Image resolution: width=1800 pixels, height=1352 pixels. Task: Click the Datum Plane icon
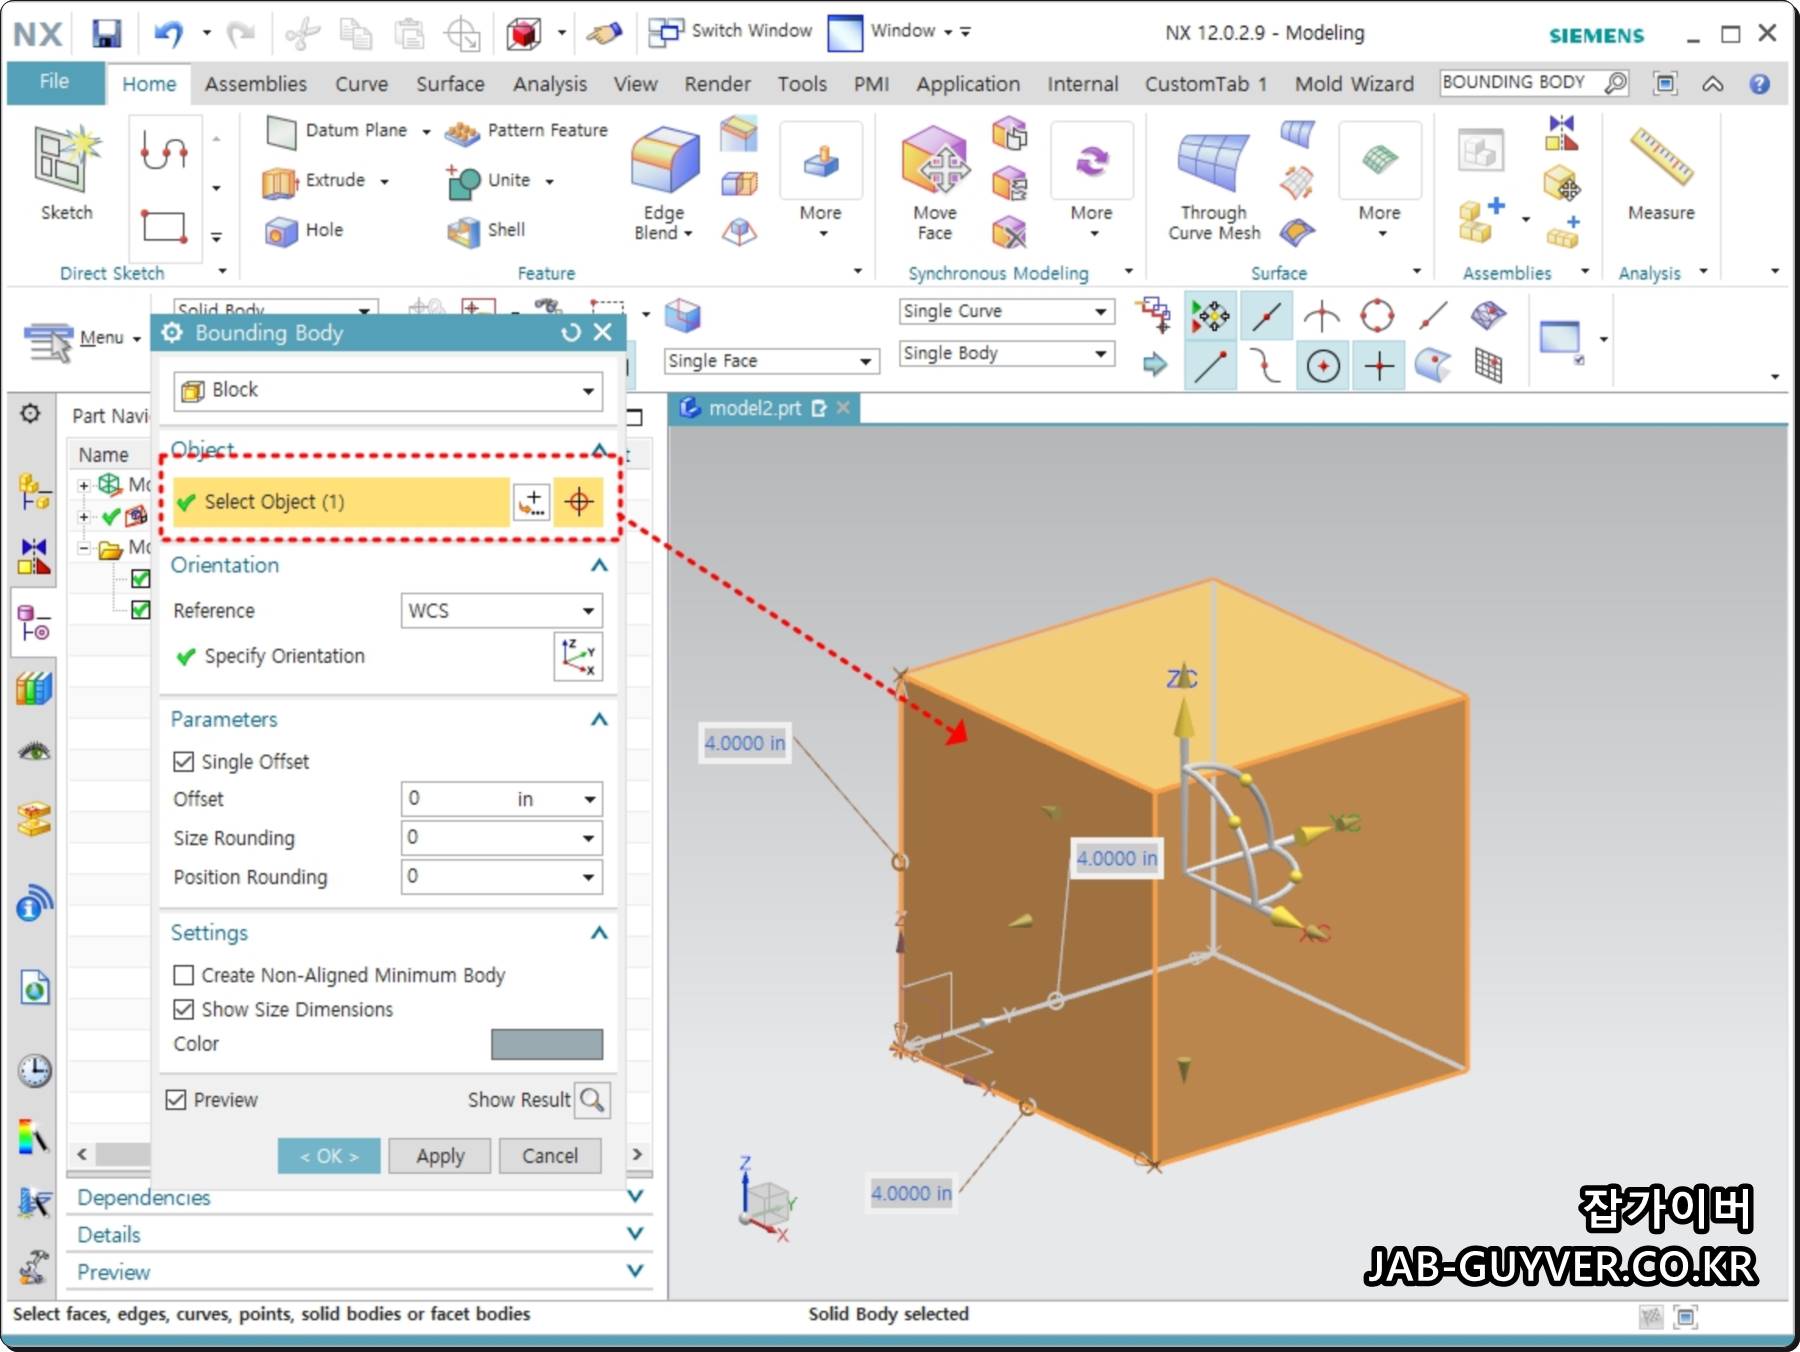[x=282, y=131]
